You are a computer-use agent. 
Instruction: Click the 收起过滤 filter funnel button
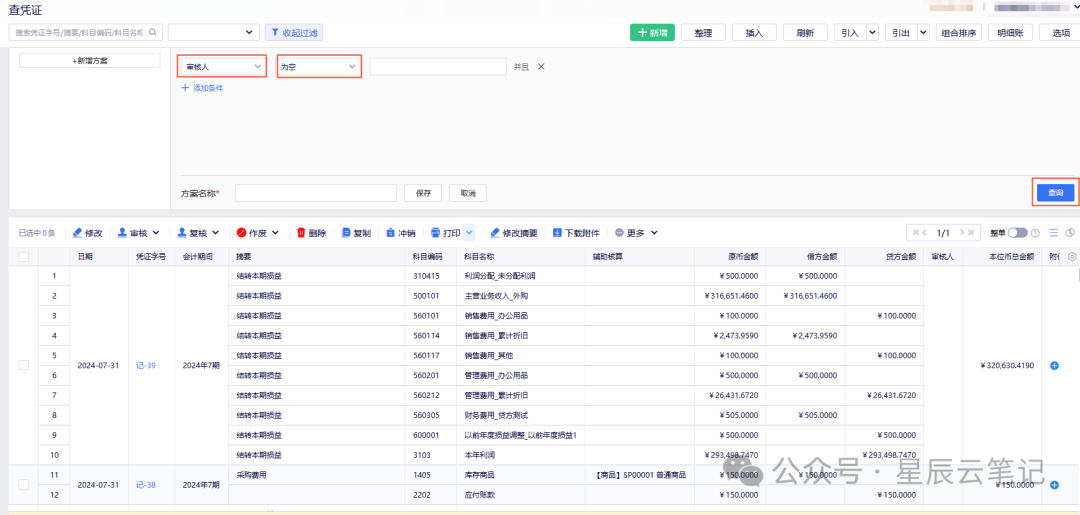(x=294, y=32)
